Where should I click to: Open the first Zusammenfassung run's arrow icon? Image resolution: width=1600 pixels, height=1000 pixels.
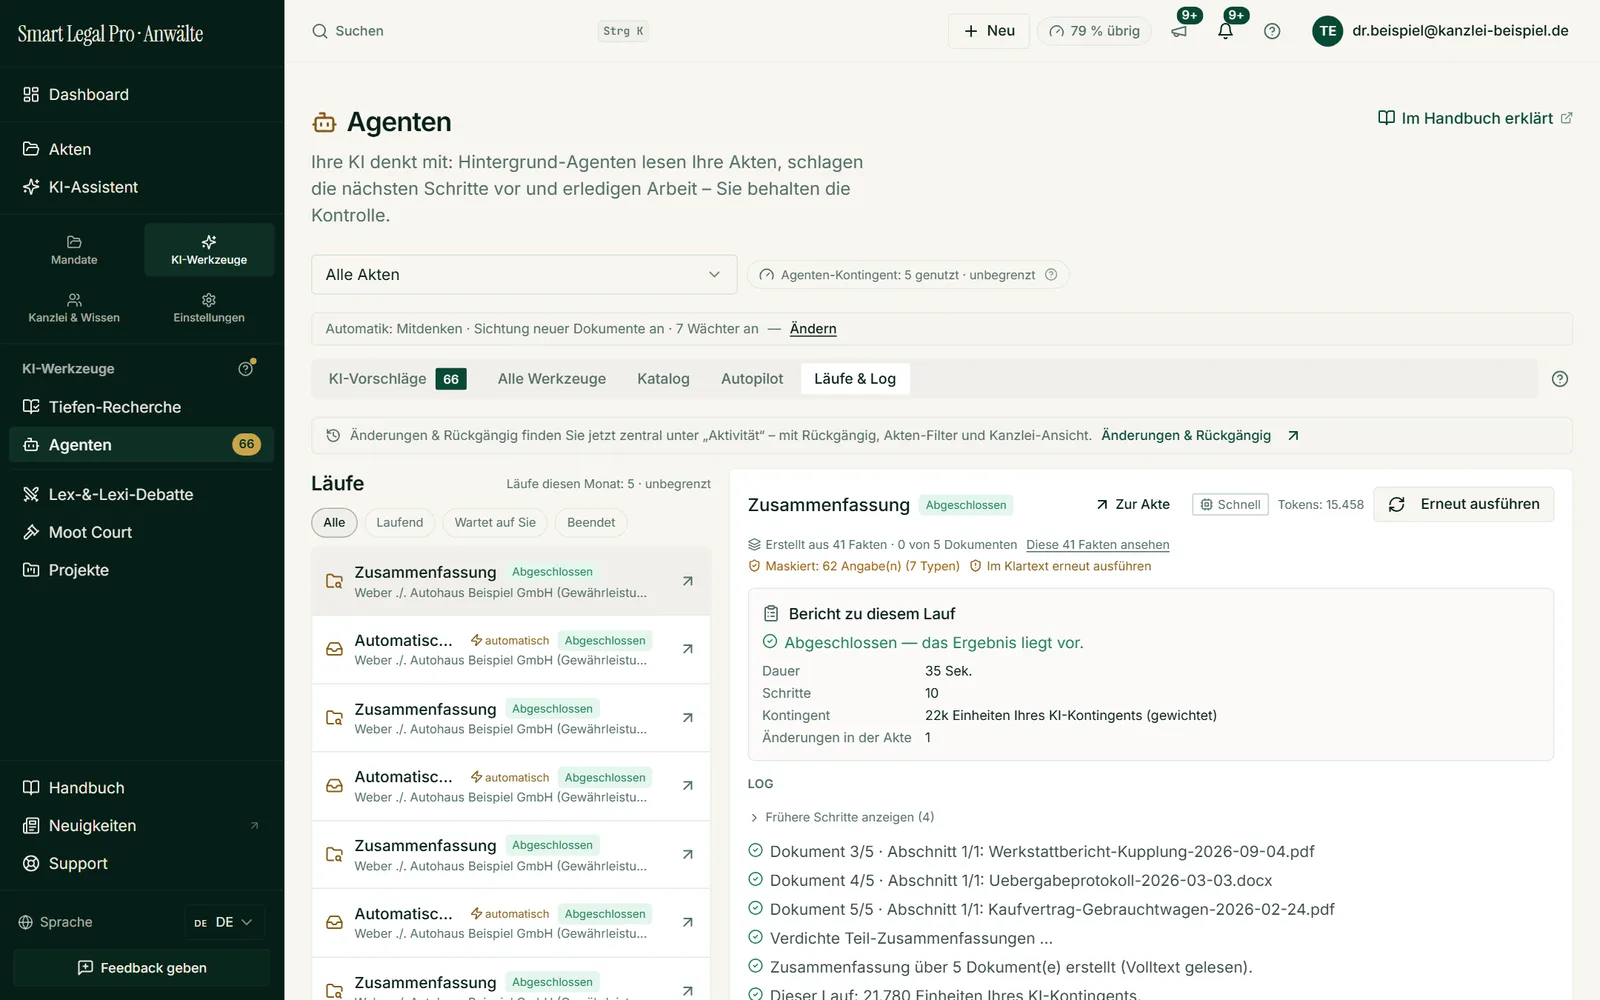pos(688,581)
